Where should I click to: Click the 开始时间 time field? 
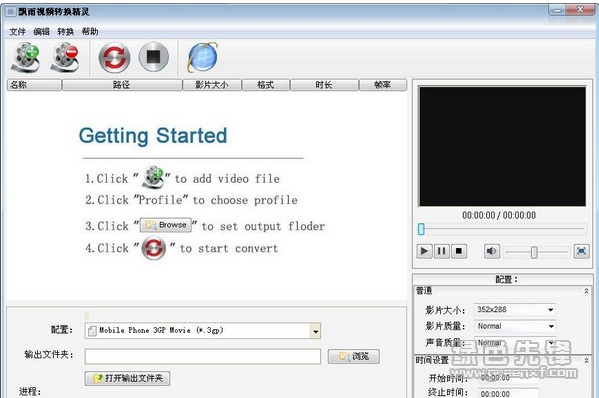click(x=508, y=378)
